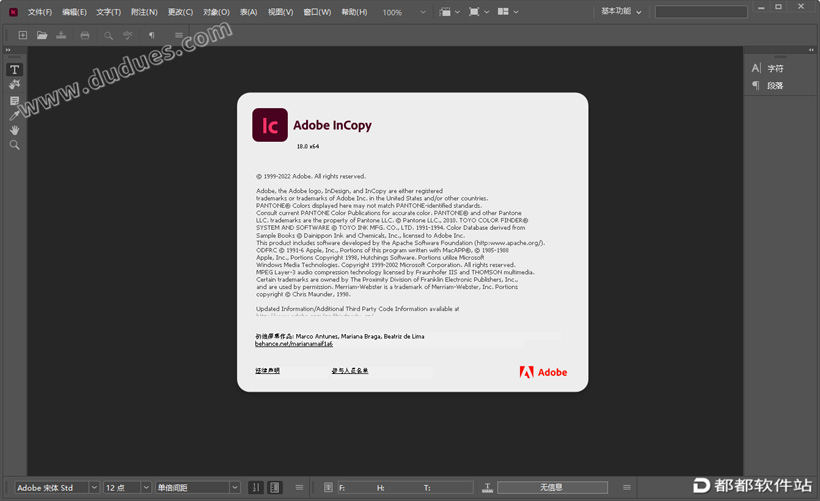Click the InCopy app icon in title bar
This screenshot has height=501, width=820.
tap(14, 12)
